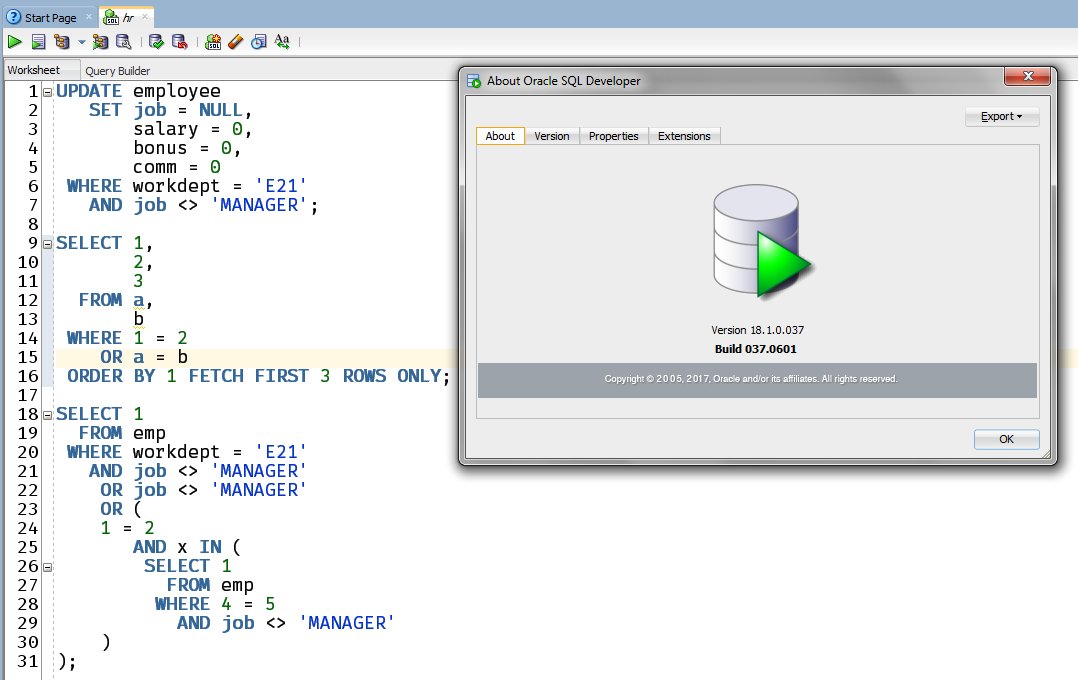Open the Export dropdown in the About dialog
Image resolution: width=1078 pixels, height=680 pixels.
[1002, 116]
